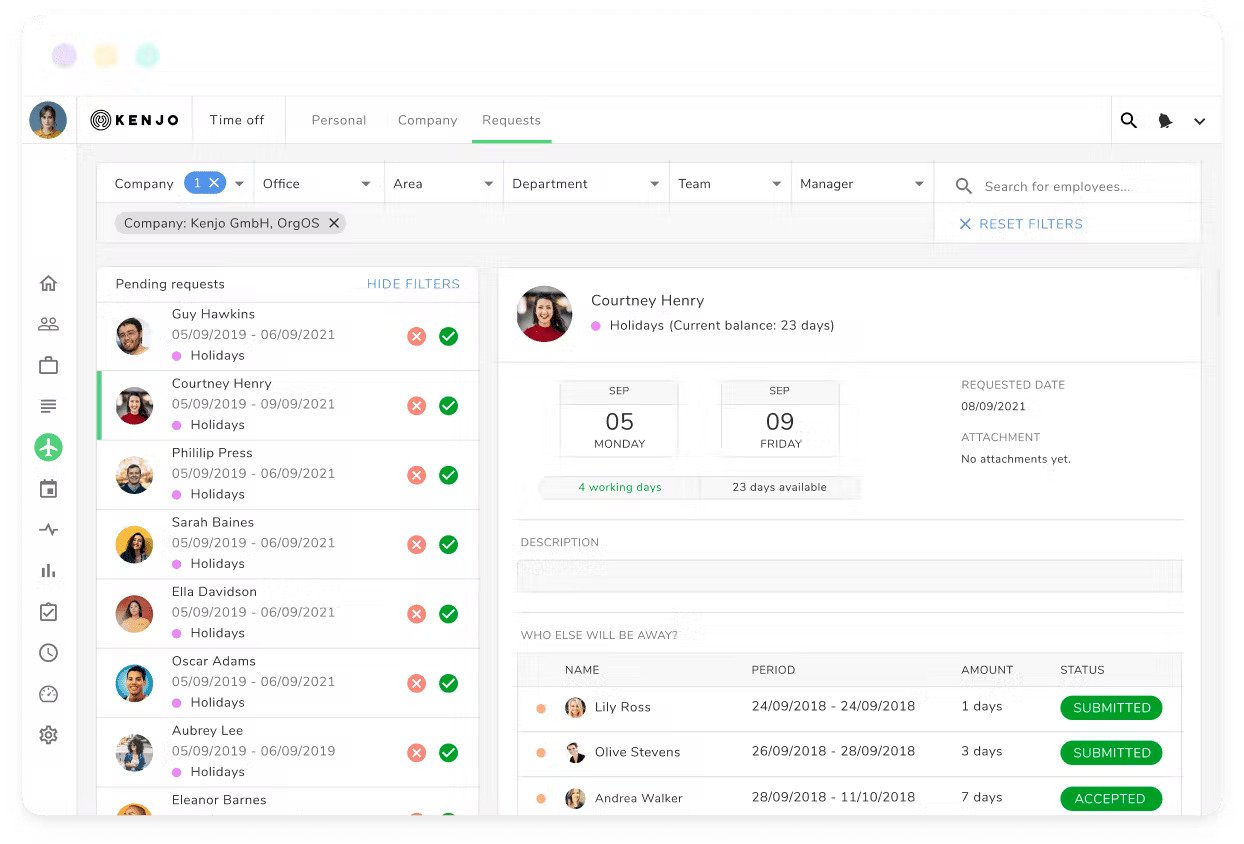This screenshot has width=1244, height=844.
Task: Open the Attendance clock icon in sidebar
Action: 48,653
